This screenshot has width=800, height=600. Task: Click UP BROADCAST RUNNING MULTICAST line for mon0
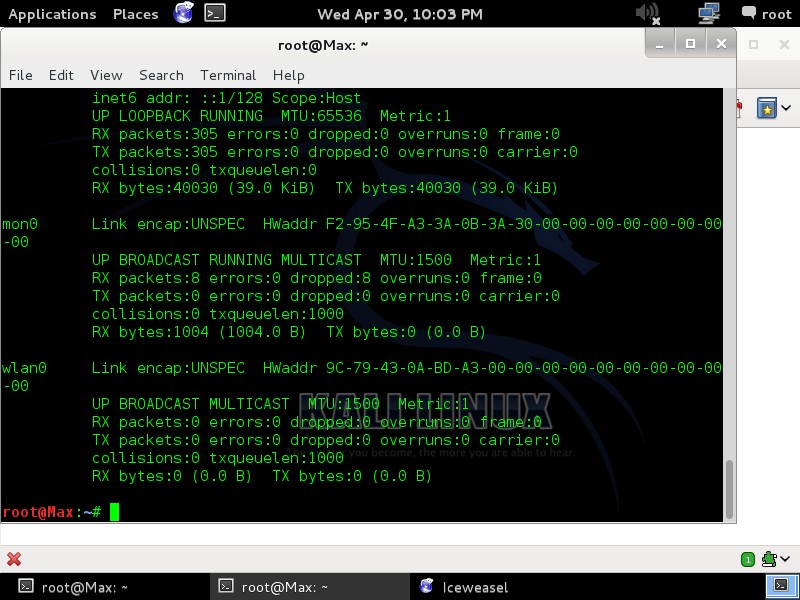tap(316, 260)
